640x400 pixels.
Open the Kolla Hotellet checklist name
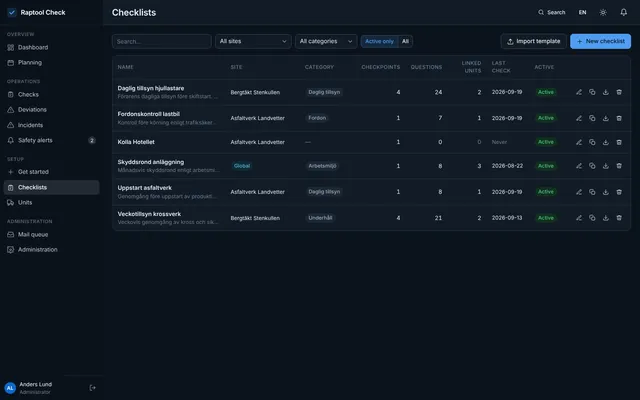[136, 142]
